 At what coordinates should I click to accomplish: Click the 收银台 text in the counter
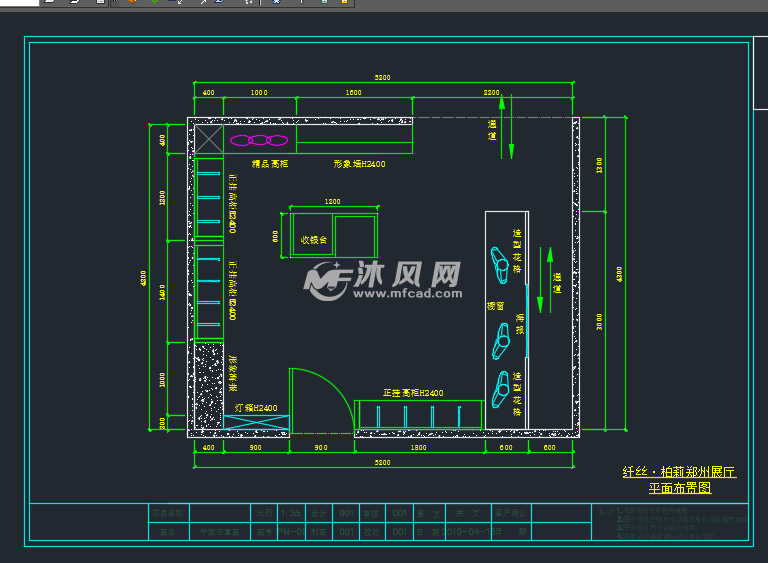point(313,240)
